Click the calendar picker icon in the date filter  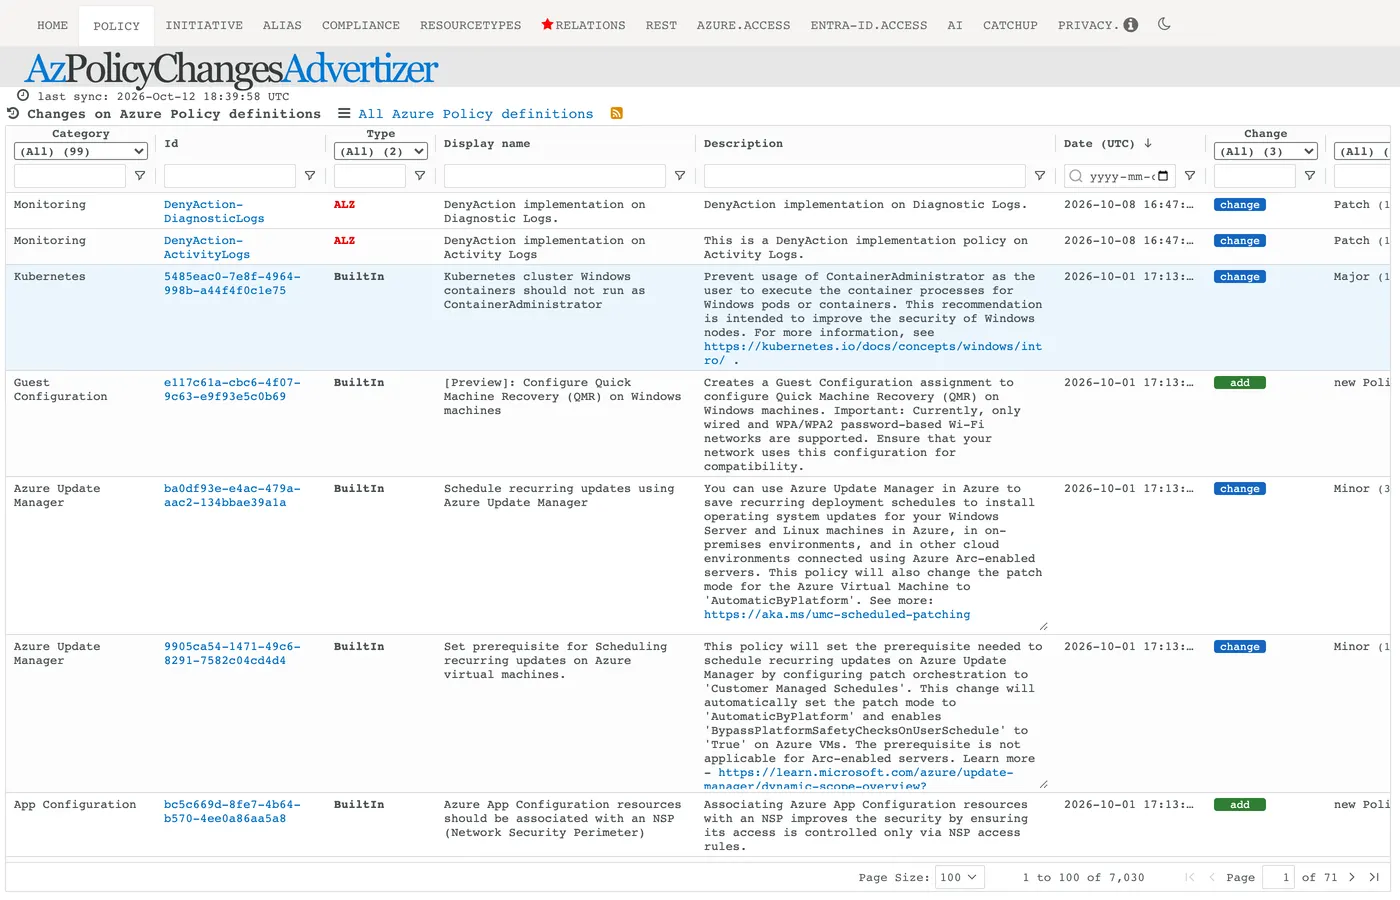click(x=1163, y=176)
